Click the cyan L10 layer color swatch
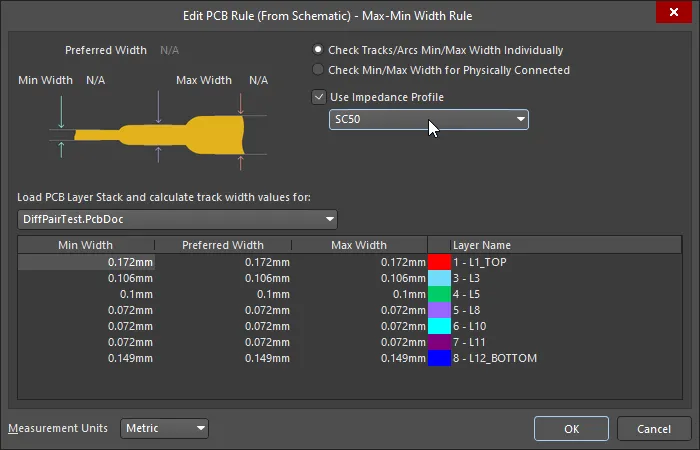The width and height of the screenshot is (700, 450). click(439, 326)
